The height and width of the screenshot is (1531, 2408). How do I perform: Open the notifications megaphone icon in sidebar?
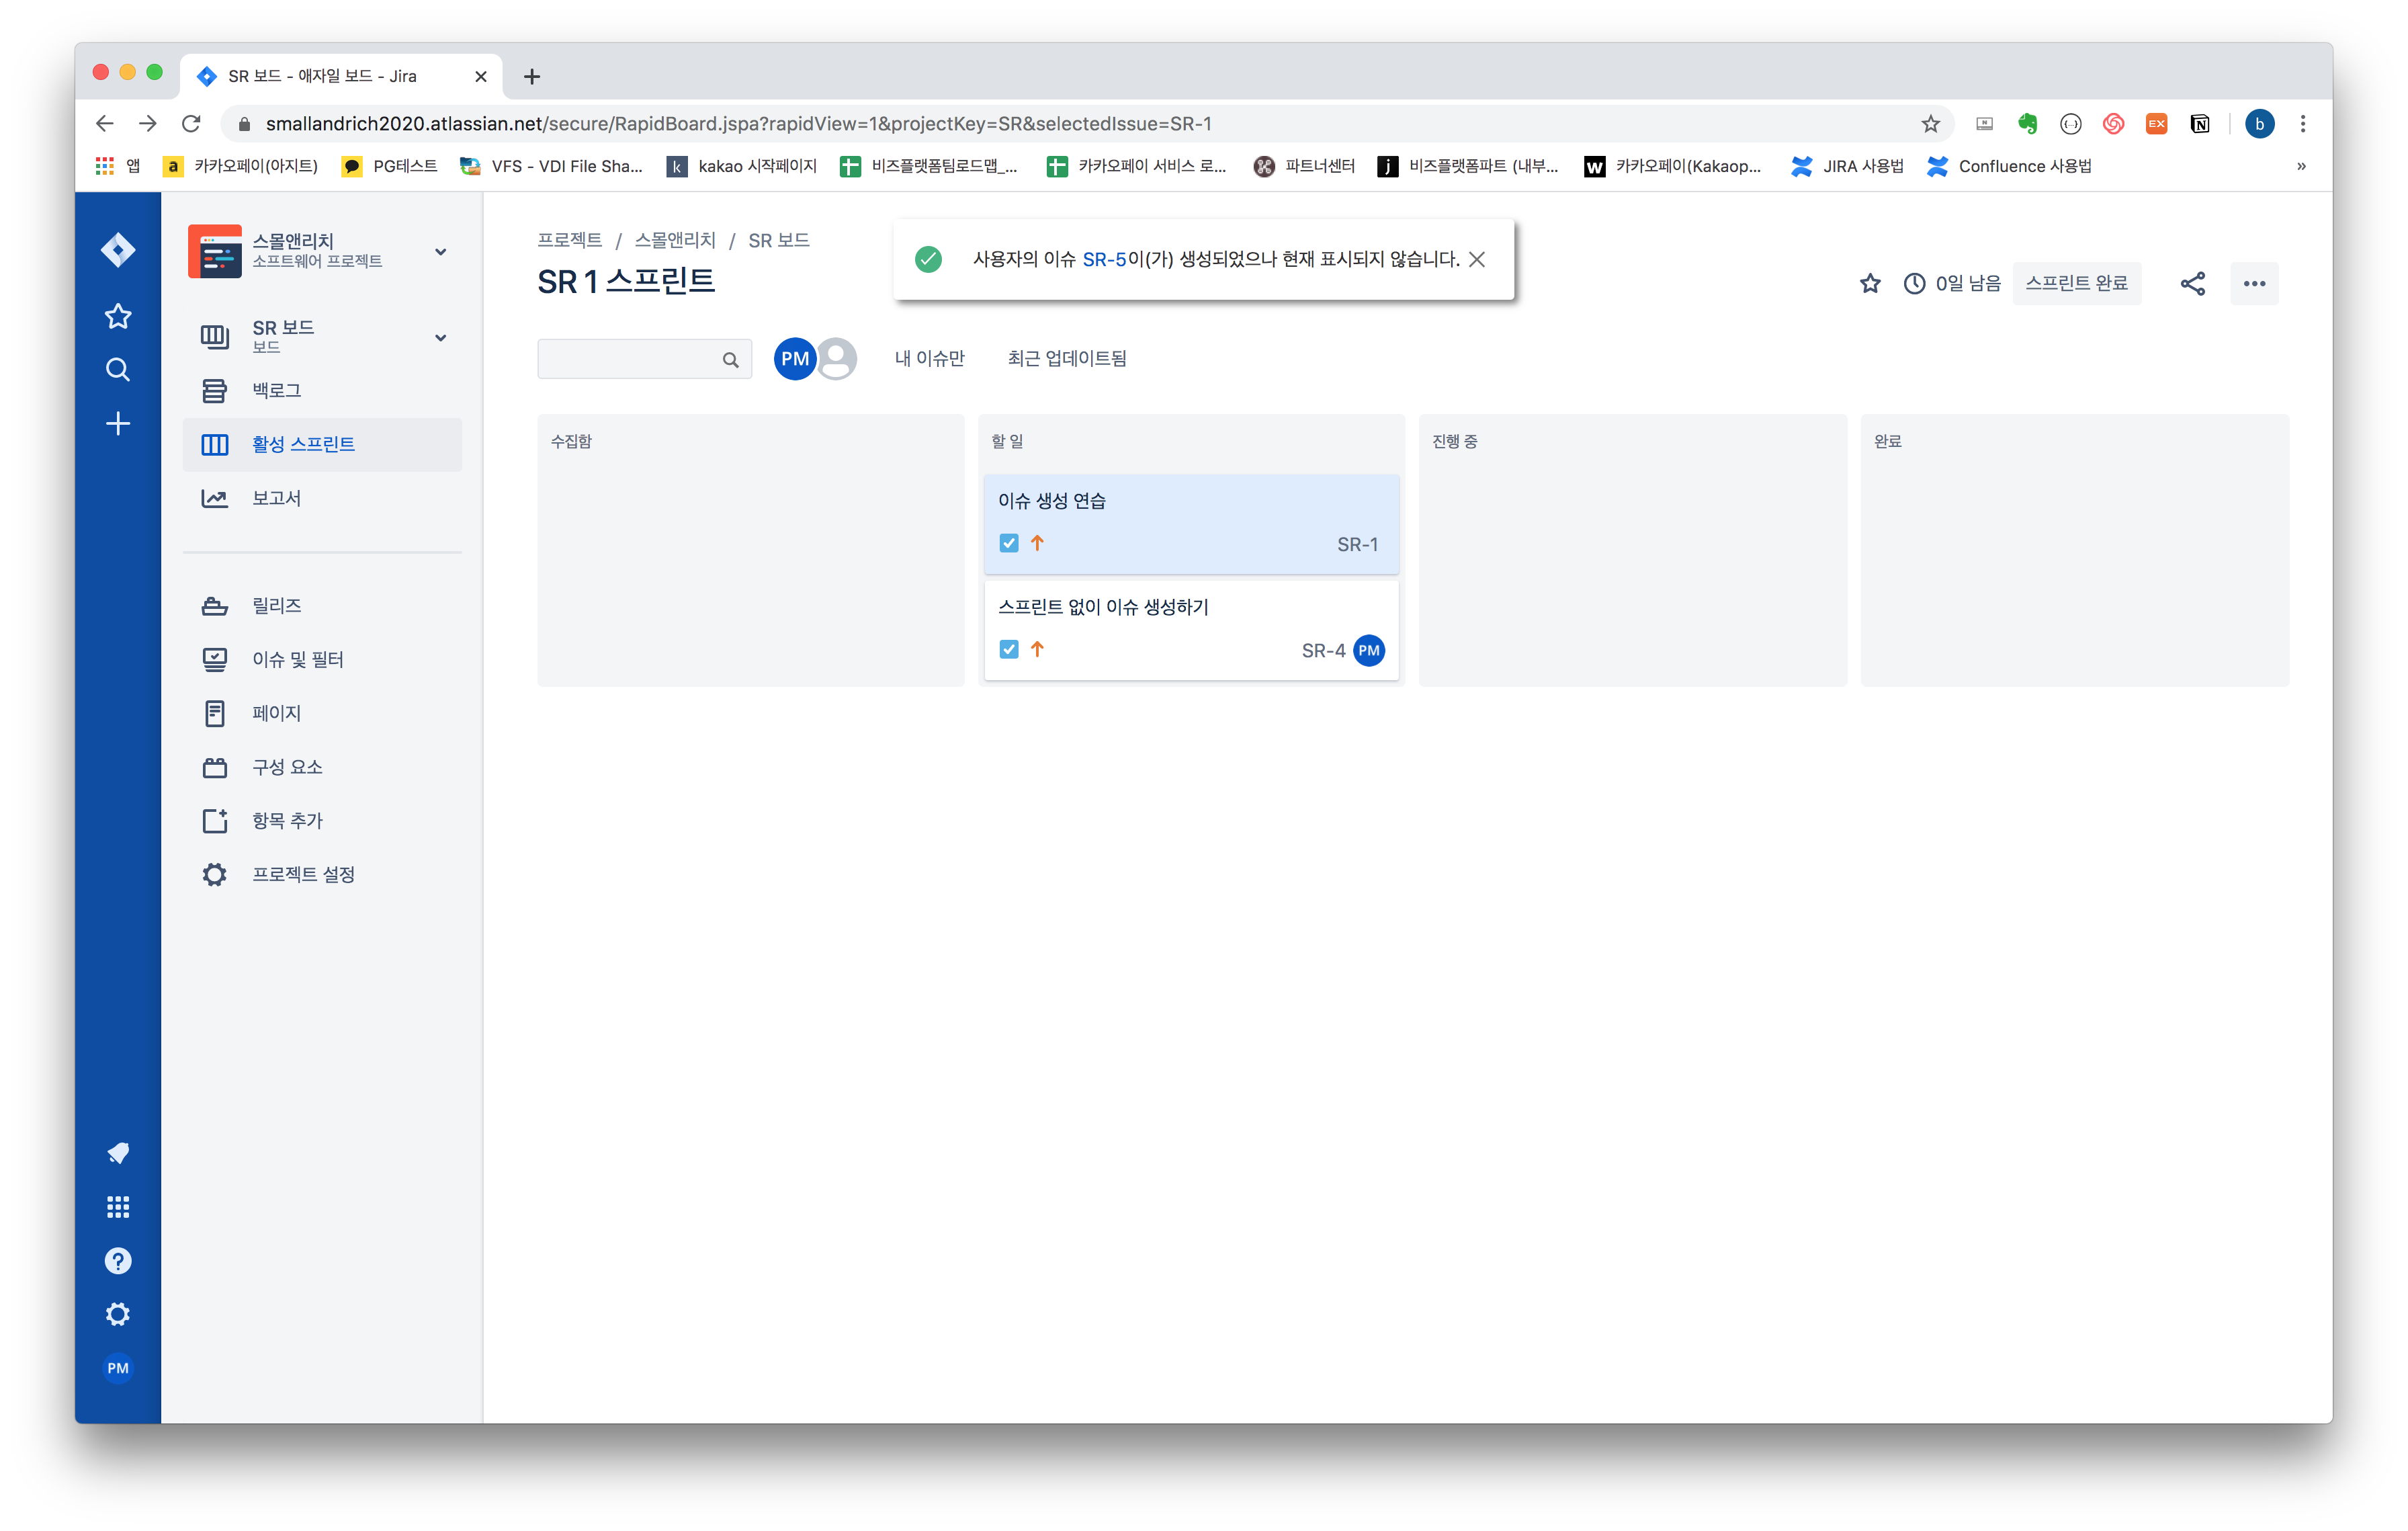(x=118, y=1153)
